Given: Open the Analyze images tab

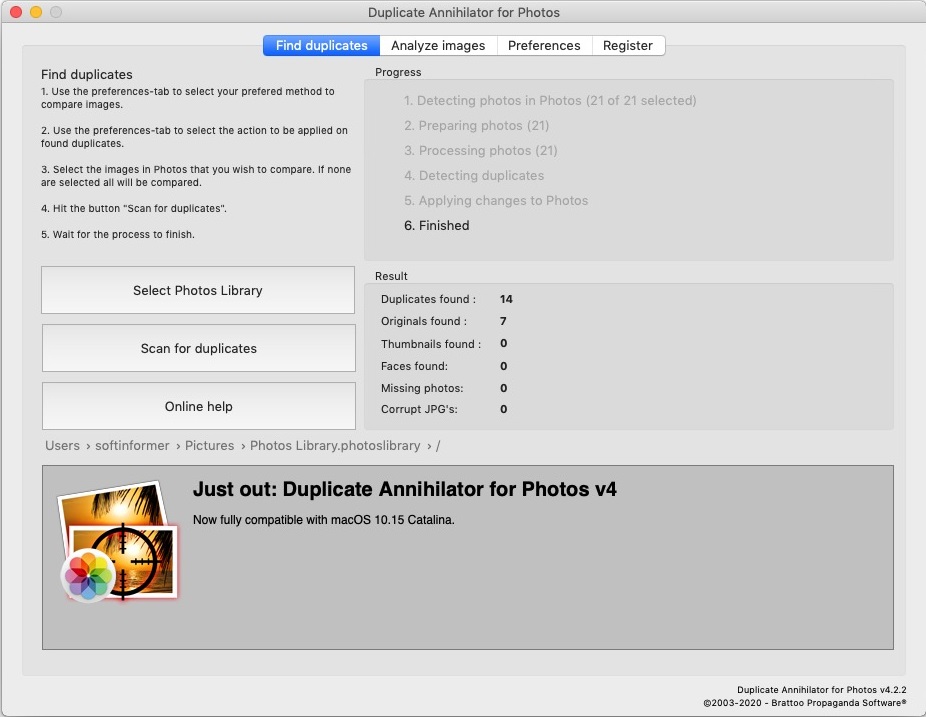Looking at the screenshot, I should pos(438,45).
